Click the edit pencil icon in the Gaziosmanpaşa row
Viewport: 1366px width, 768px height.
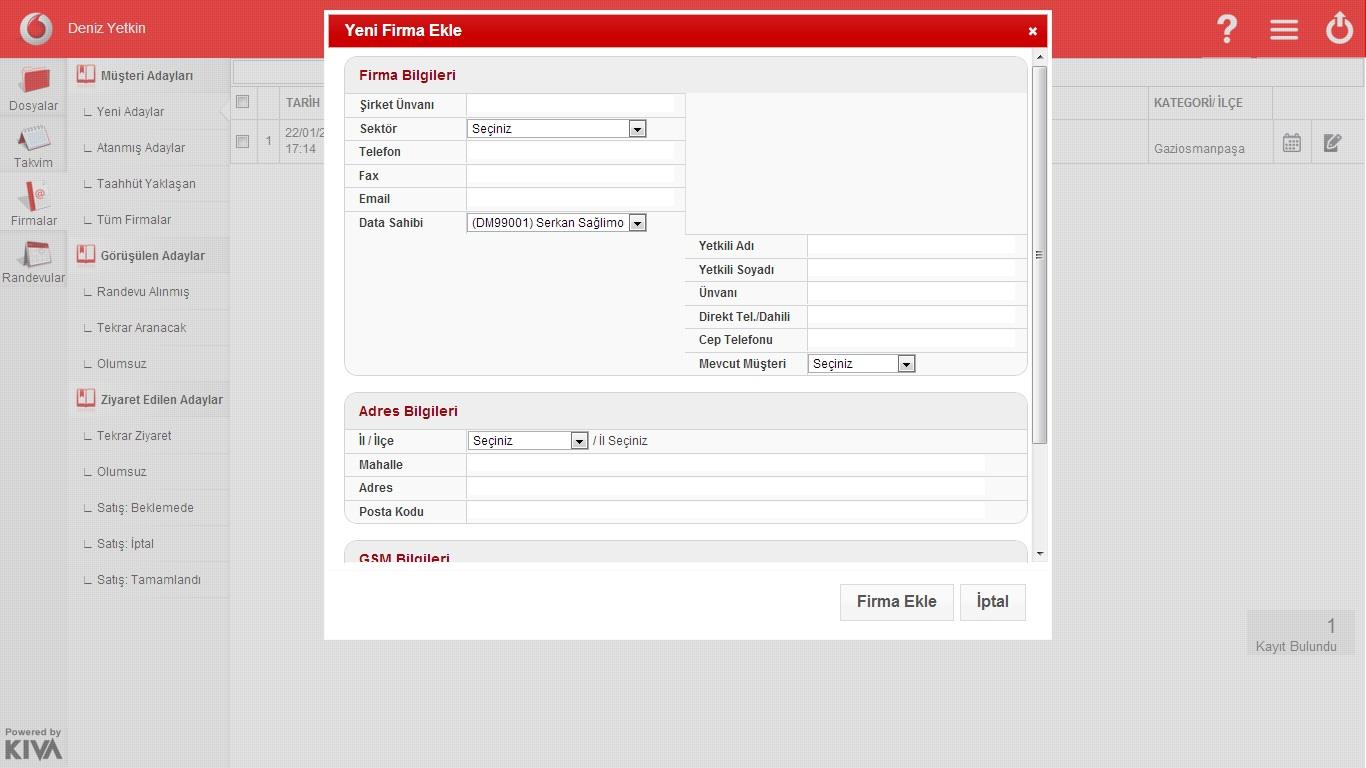1332,143
